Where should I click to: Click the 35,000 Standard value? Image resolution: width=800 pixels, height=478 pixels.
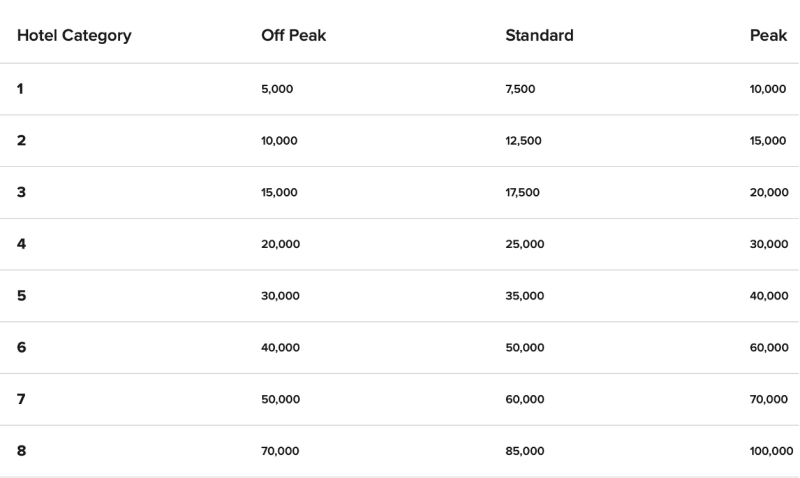(x=525, y=296)
